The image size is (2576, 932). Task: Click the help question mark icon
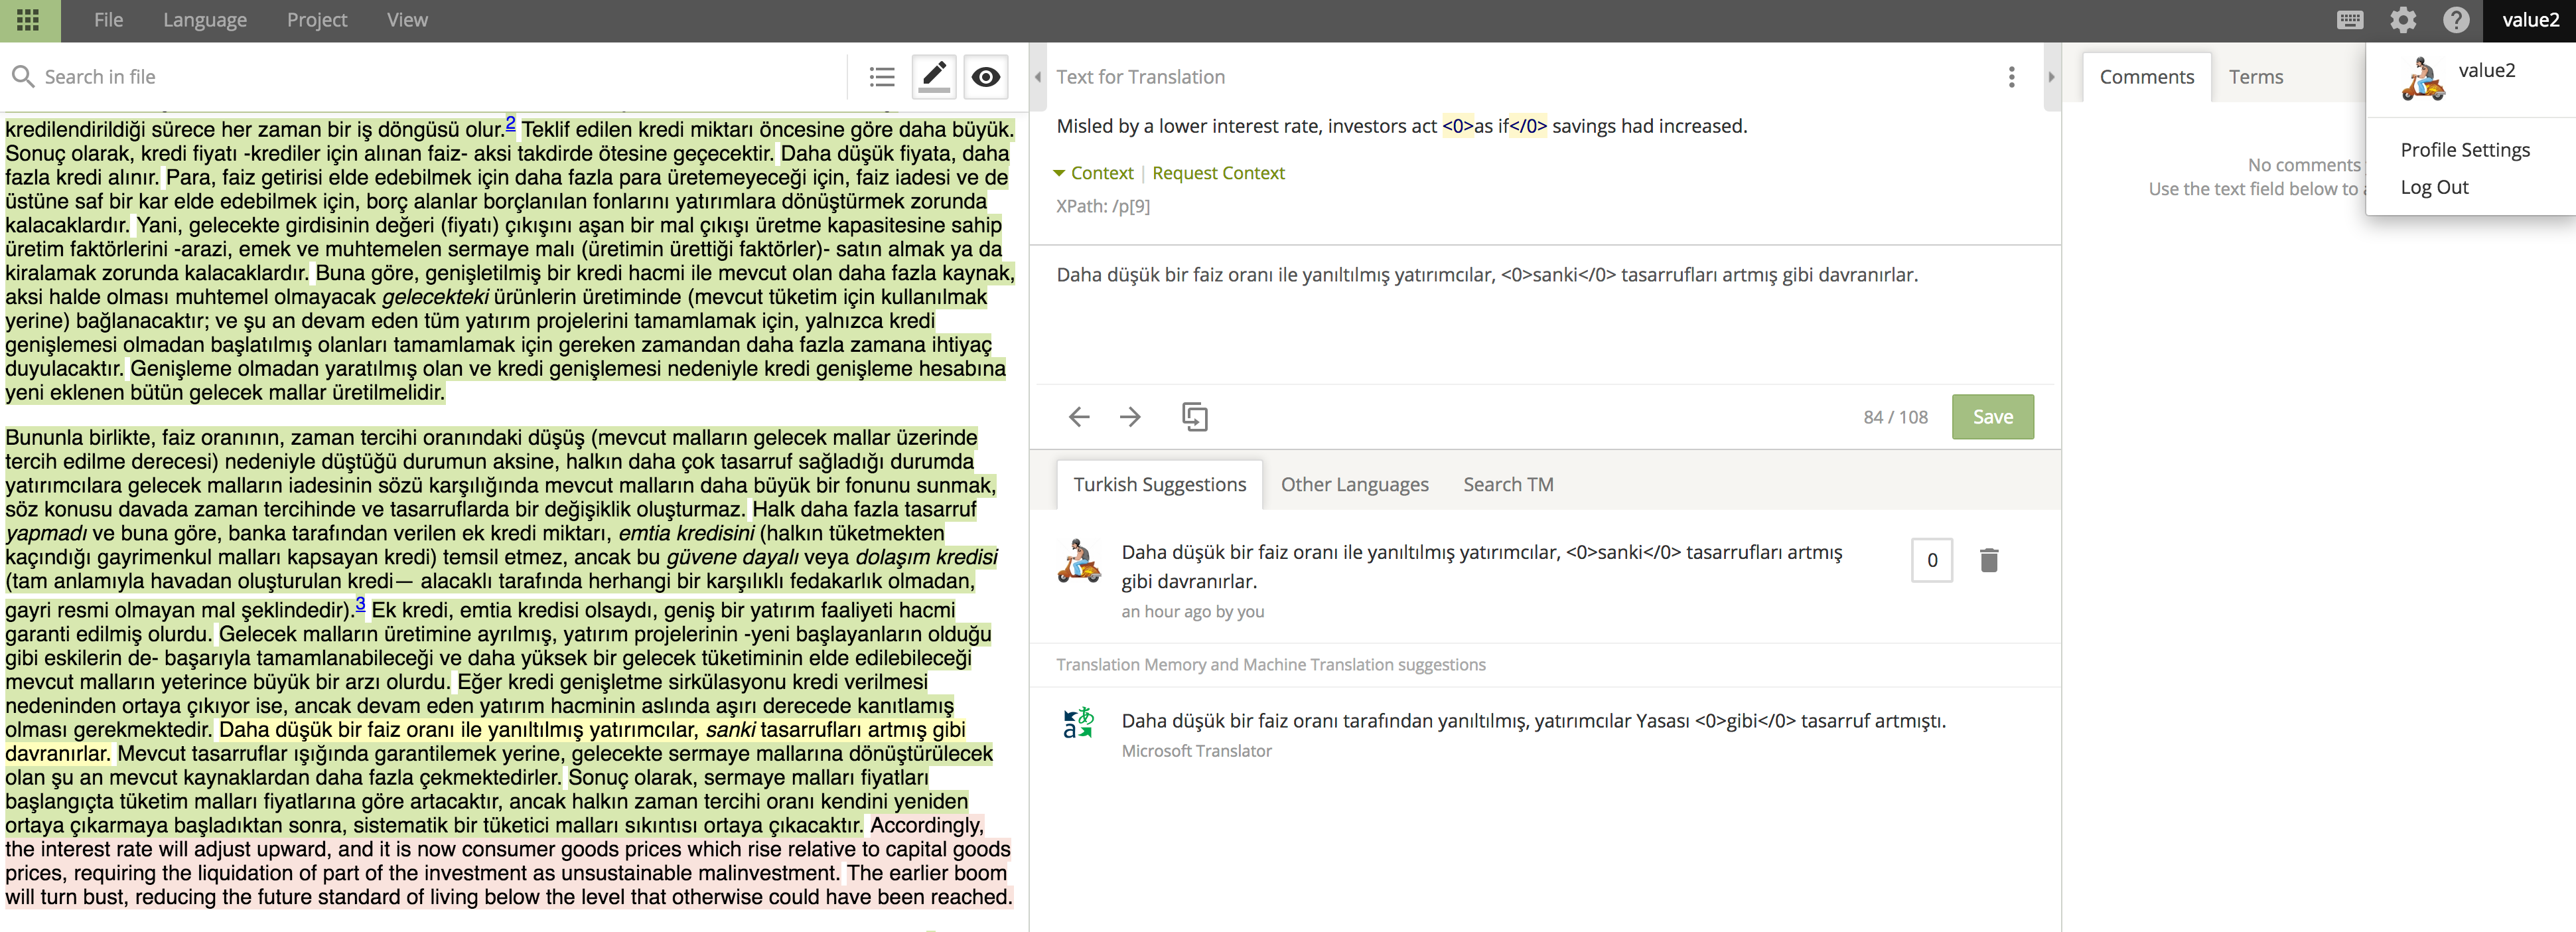click(2455, 20)
